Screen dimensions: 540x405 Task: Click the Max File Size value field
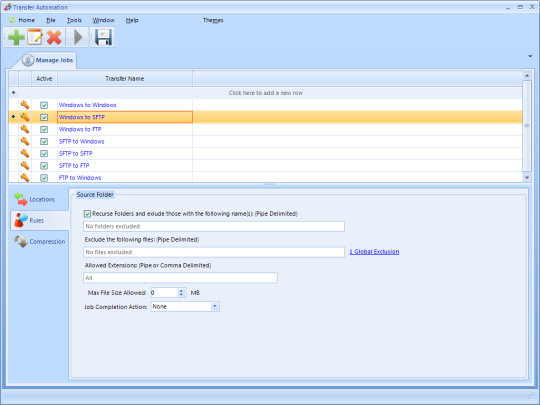tap(164, 293)
